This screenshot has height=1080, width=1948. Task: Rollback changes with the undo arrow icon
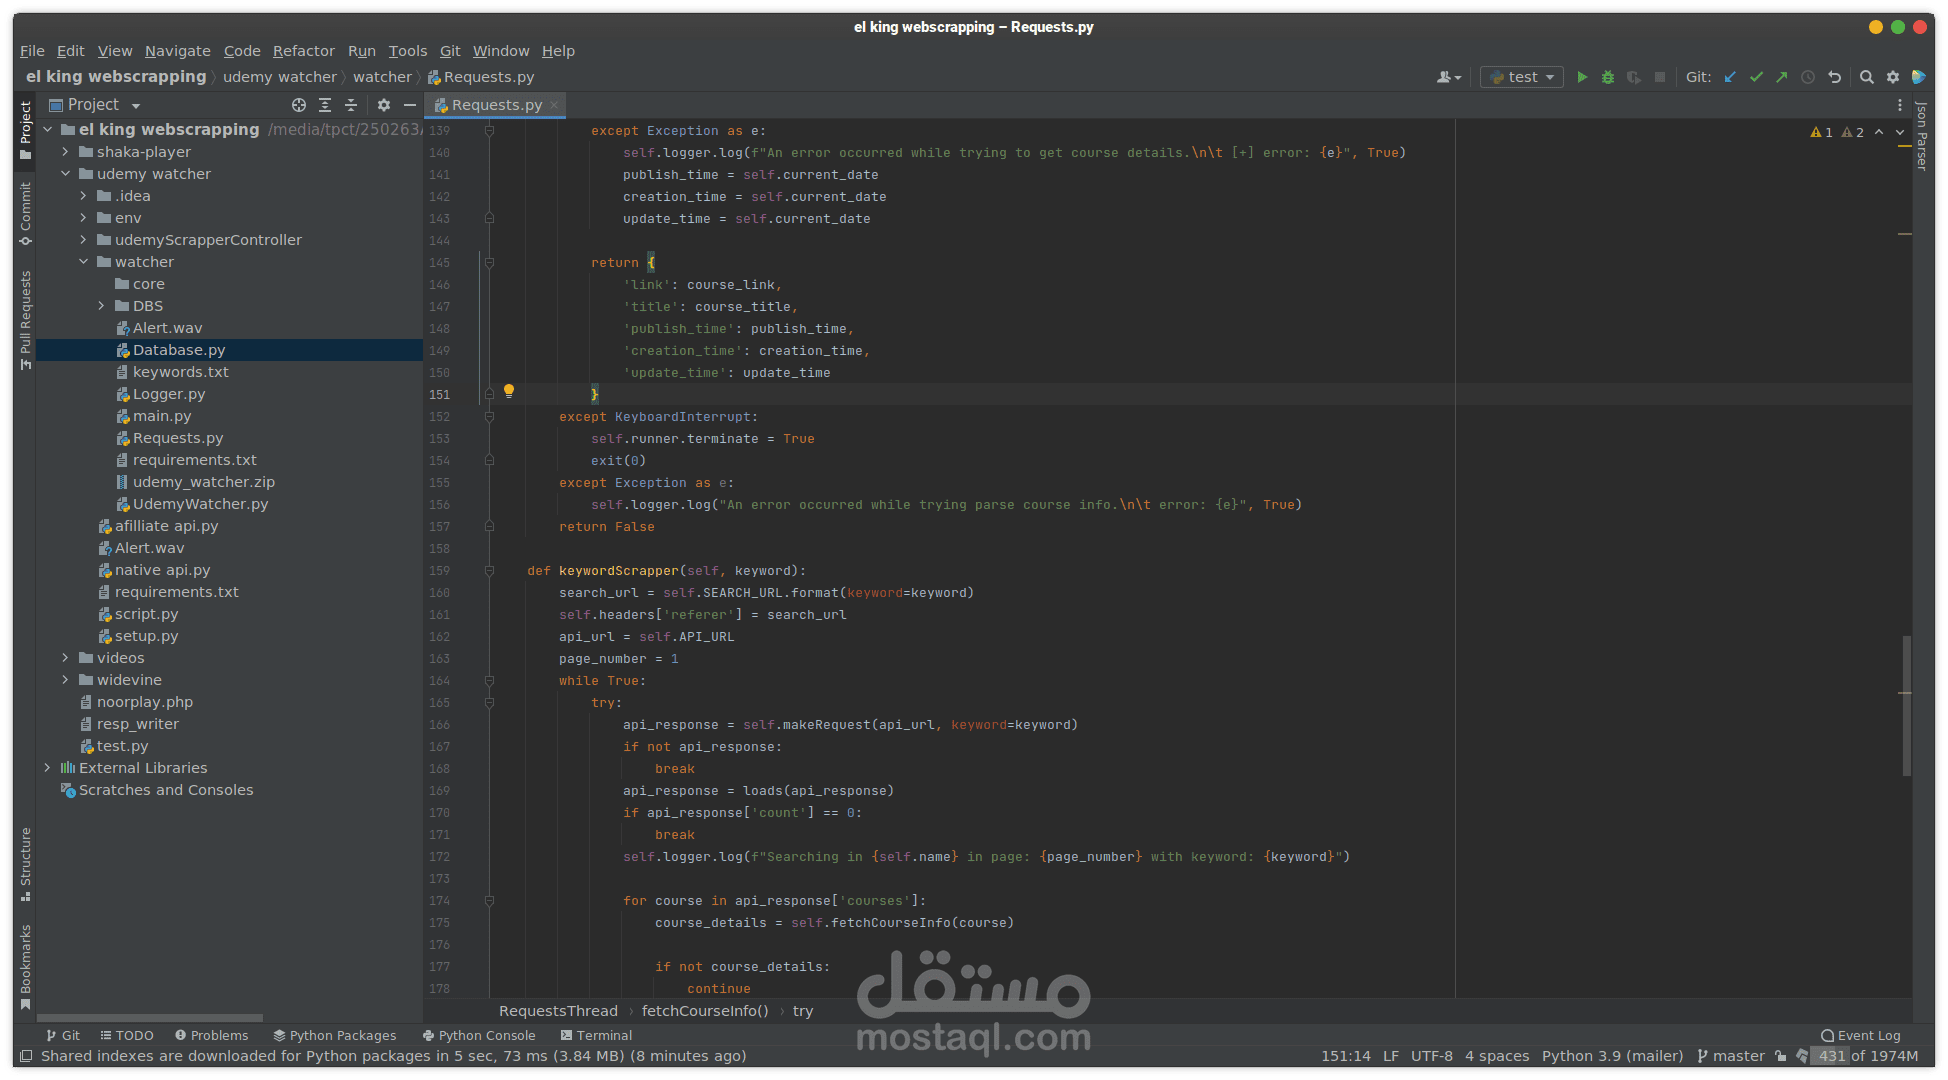tap(1834, 77)
